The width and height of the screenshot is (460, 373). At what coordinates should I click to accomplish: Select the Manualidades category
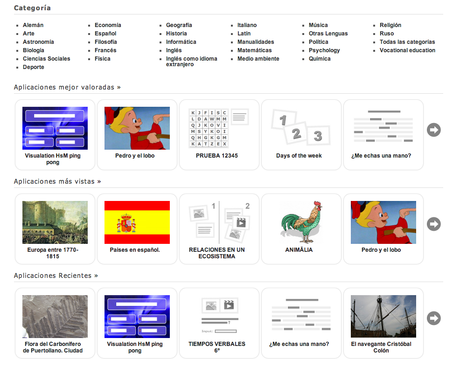tap(256, 42)
